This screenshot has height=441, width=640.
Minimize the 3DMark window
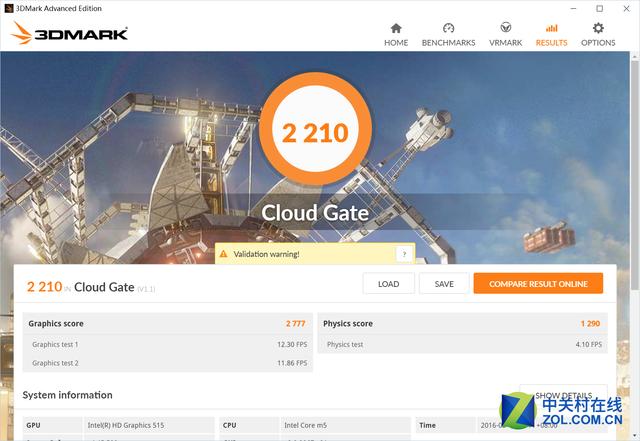click(573, 8)
